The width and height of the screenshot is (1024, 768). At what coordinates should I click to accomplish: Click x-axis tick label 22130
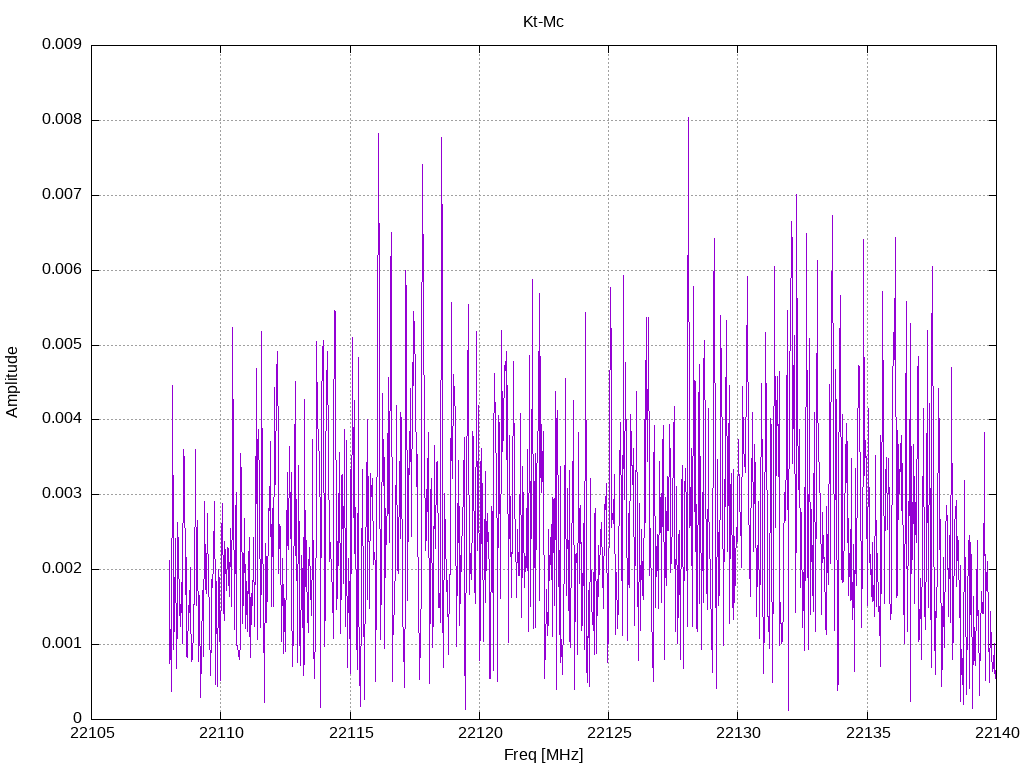coord(739,733)
